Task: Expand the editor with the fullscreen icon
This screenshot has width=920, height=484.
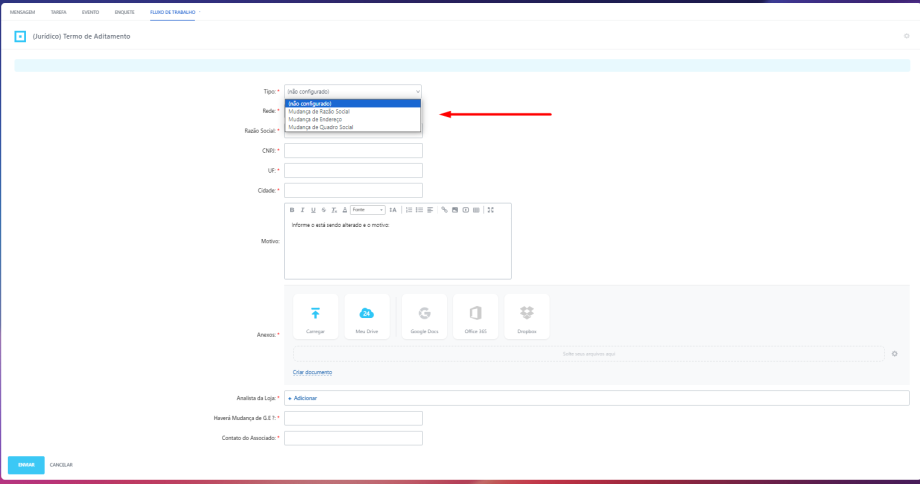Action: (491, 210)
